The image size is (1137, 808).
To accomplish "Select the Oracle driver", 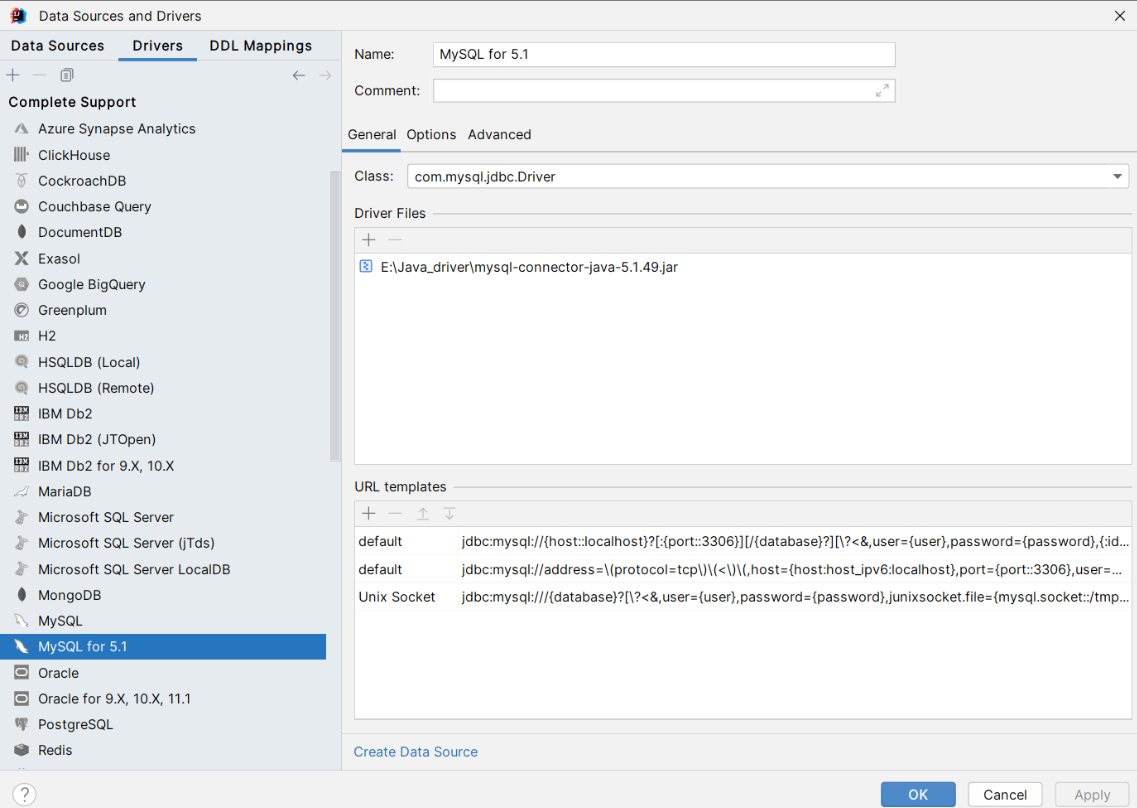I will pyautogui.click(x=163, y=673).
